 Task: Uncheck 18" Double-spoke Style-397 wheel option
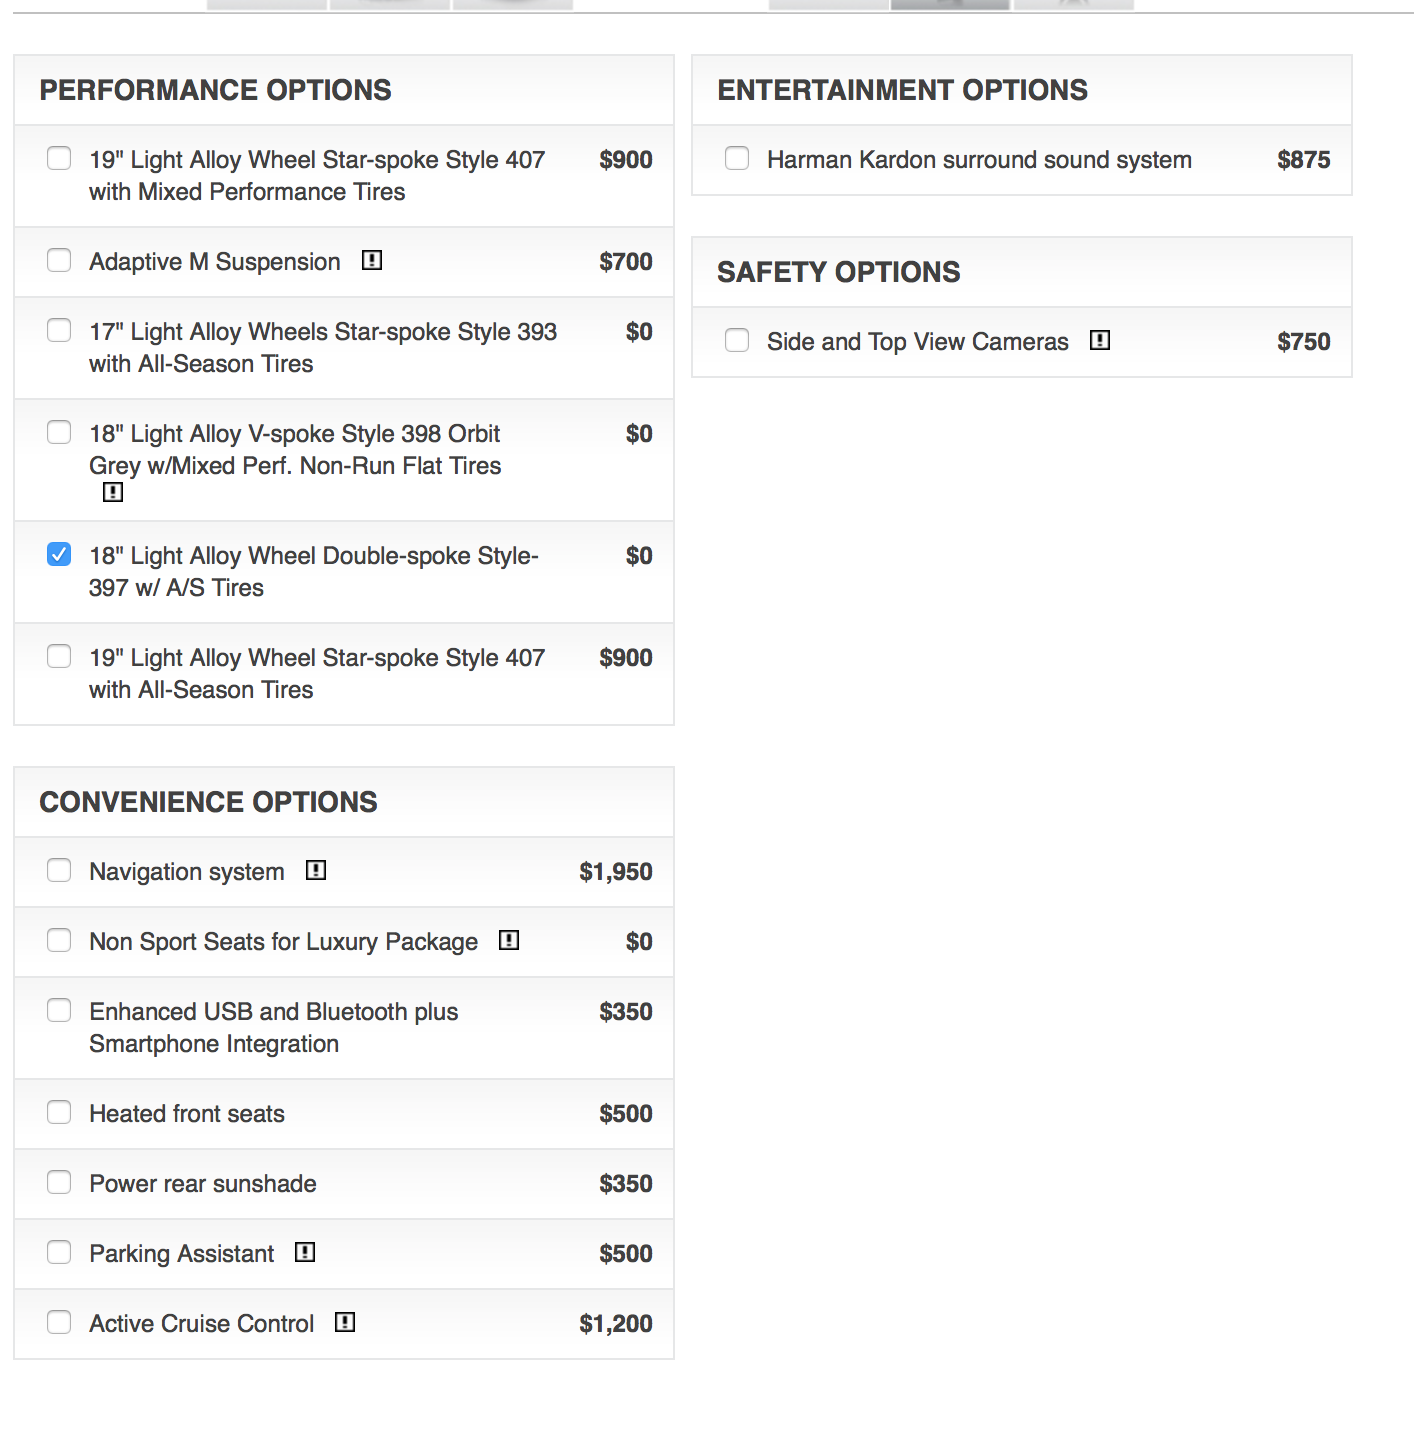(x=59, y=554)
